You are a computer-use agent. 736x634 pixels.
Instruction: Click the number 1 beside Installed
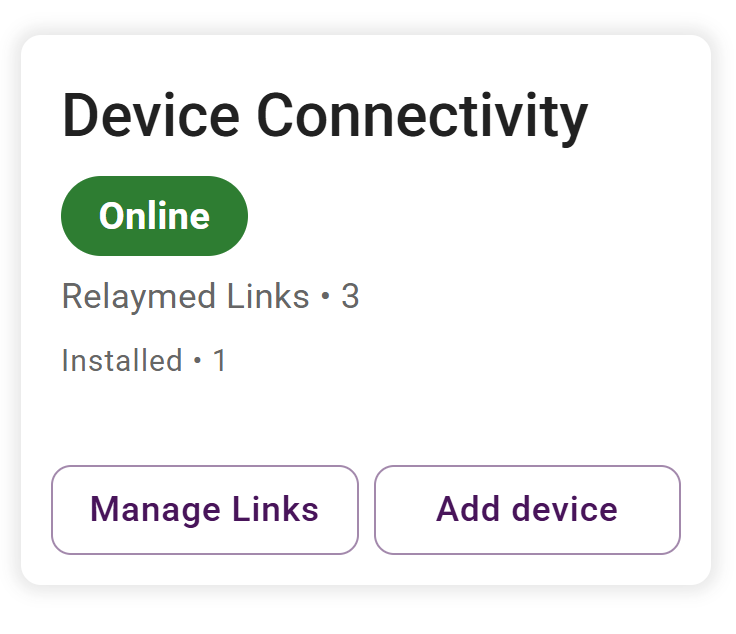[220, 360]
